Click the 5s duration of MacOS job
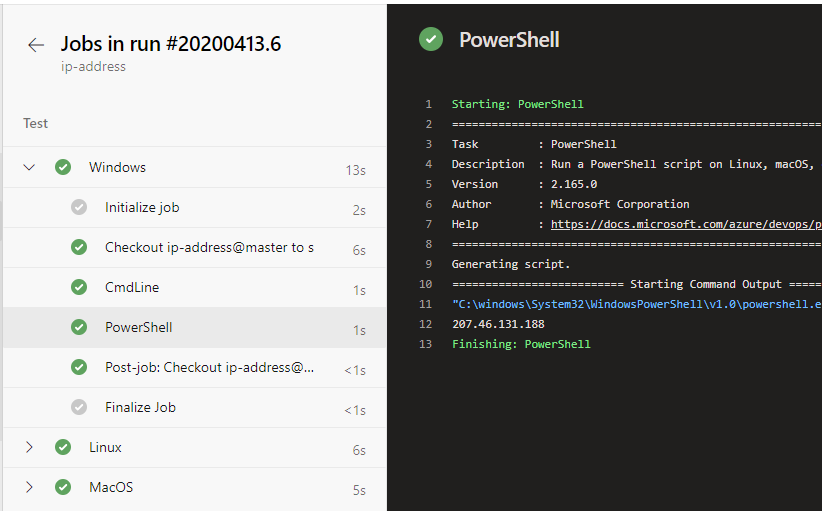This screenshot has width=822, height=511. [359, 490]
